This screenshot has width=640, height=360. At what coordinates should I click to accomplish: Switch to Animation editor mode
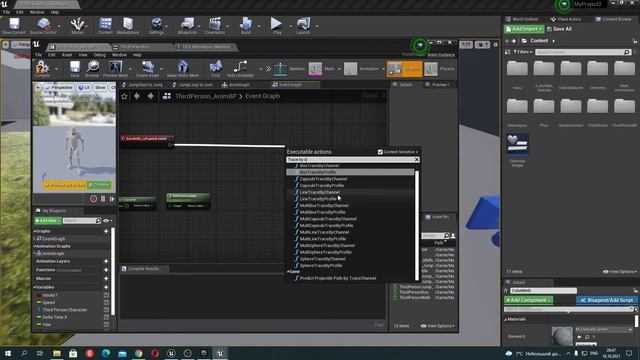tap(361, 69)
